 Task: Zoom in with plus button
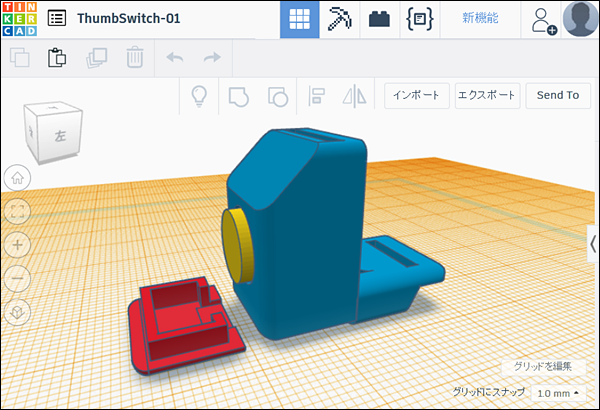pyautogui.click(x=17, y=245)
